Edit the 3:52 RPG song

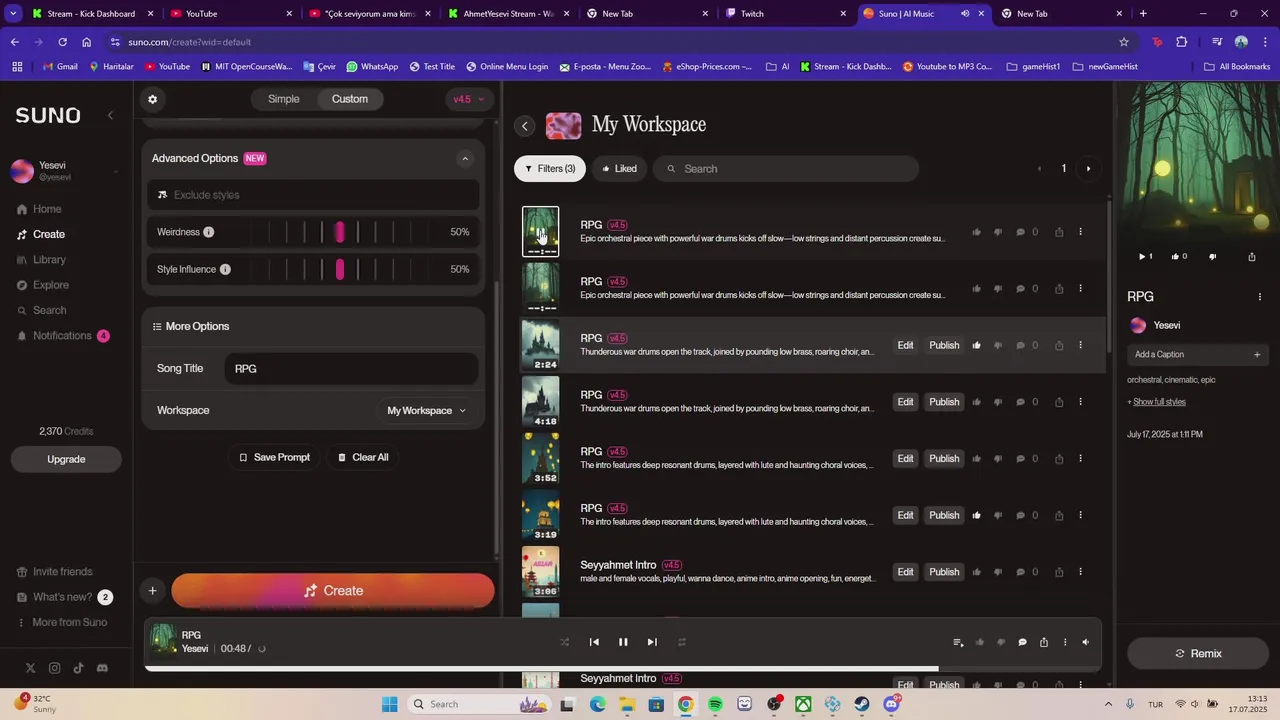(x=905, y=459)
